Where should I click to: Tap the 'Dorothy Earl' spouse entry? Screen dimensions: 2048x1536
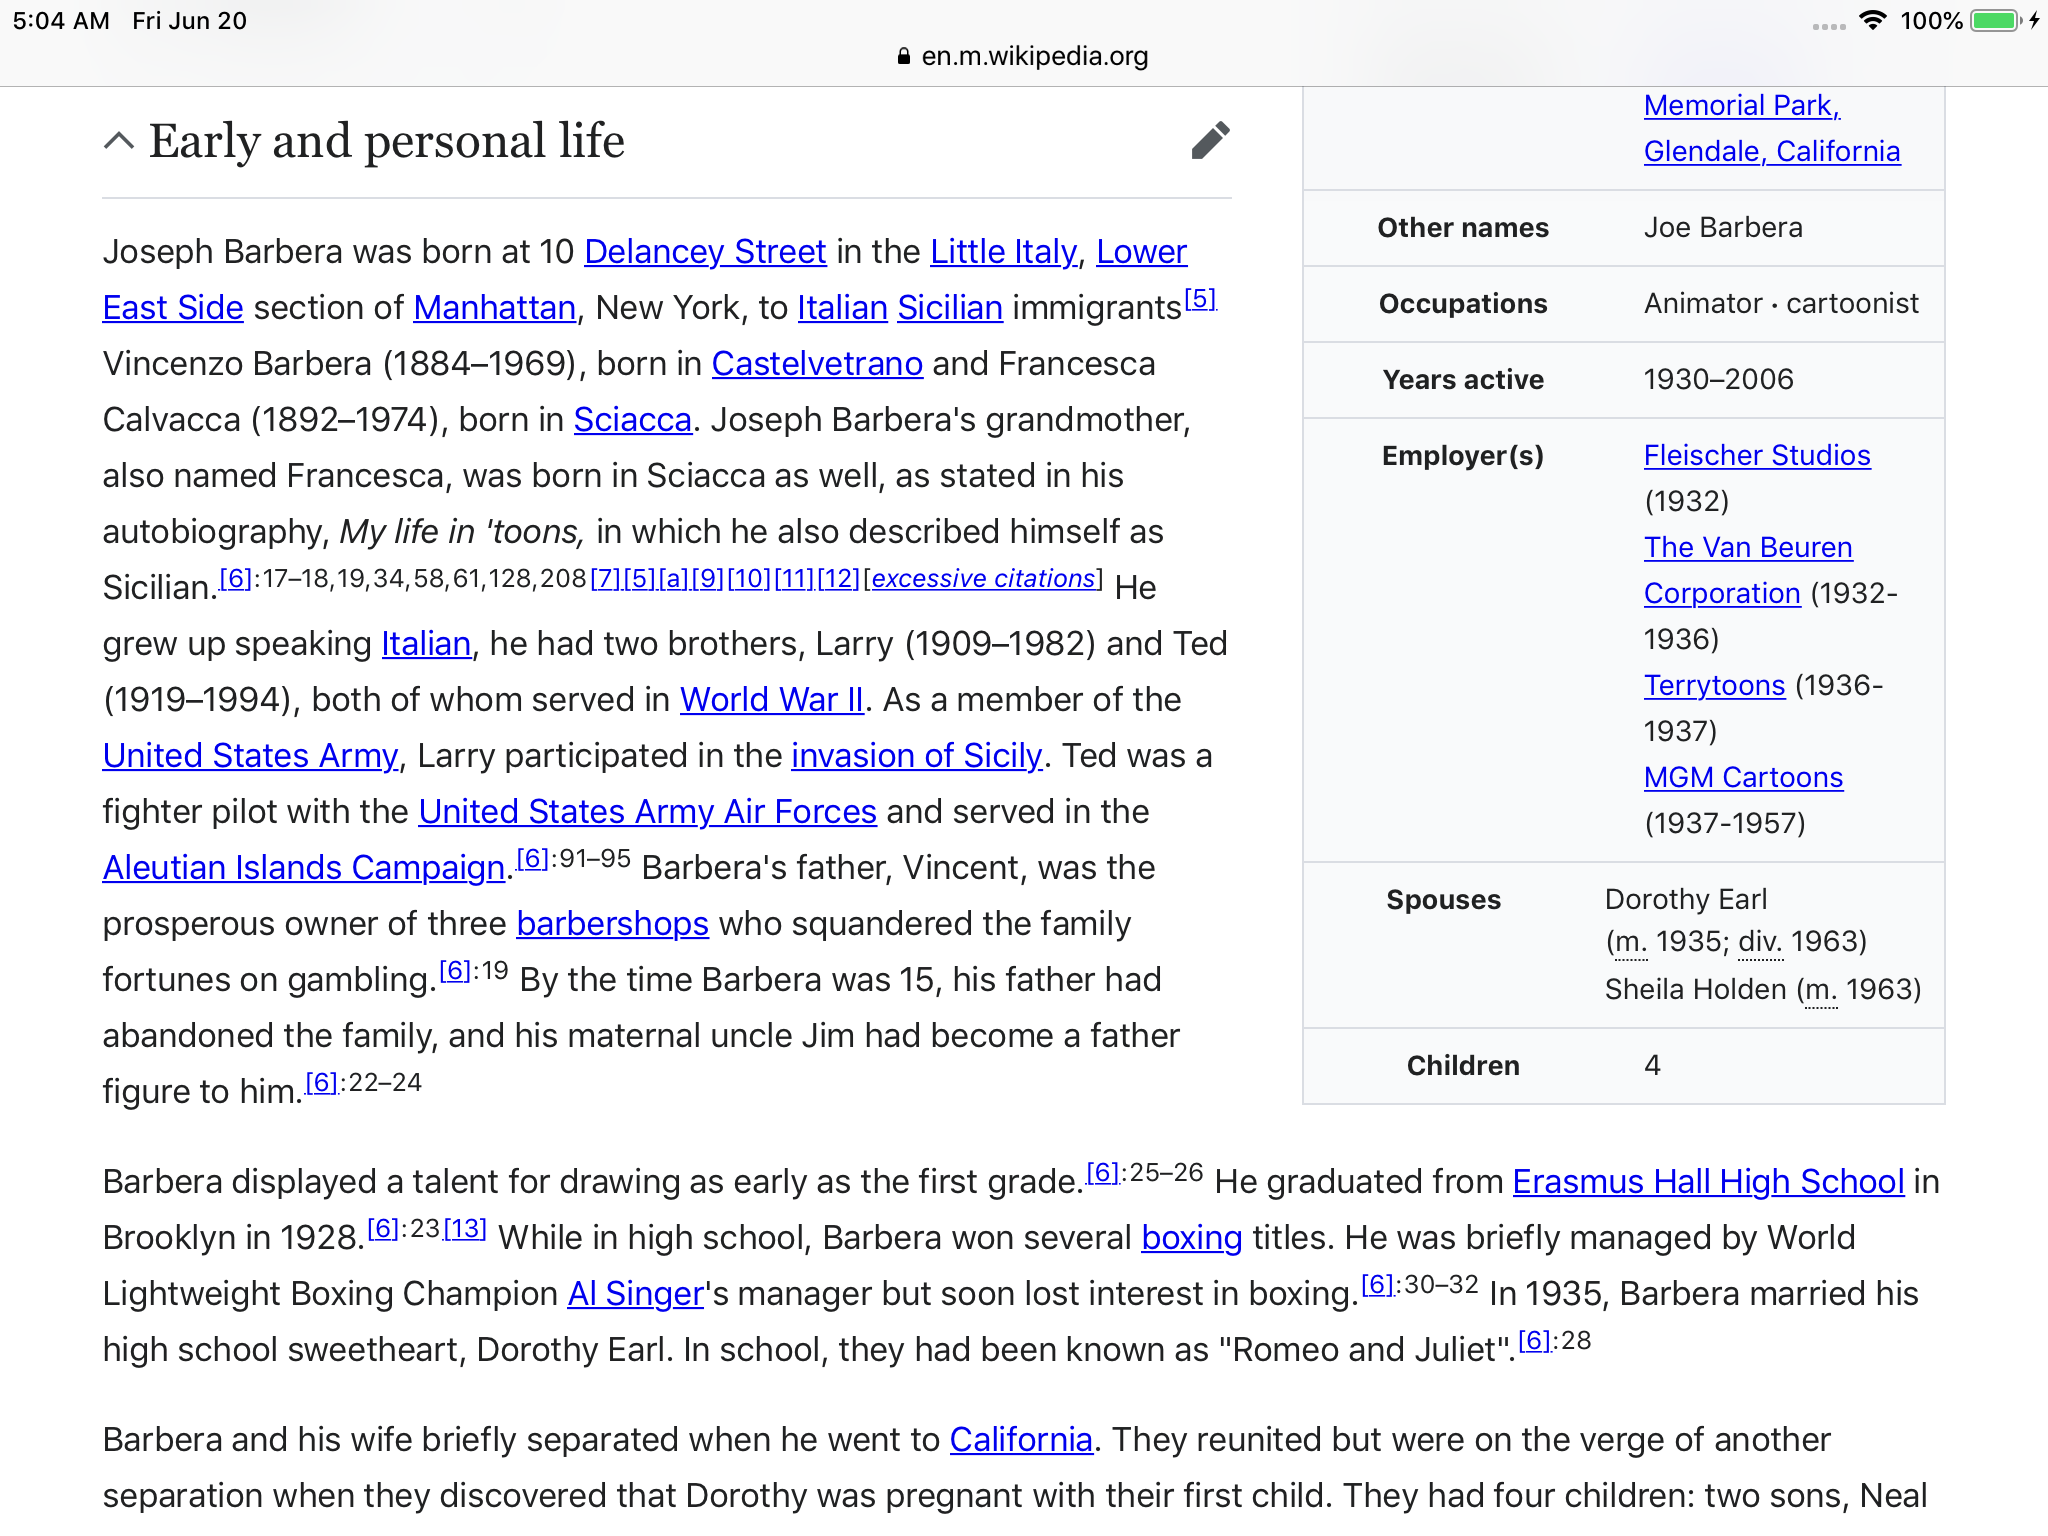coord(1686,899)
